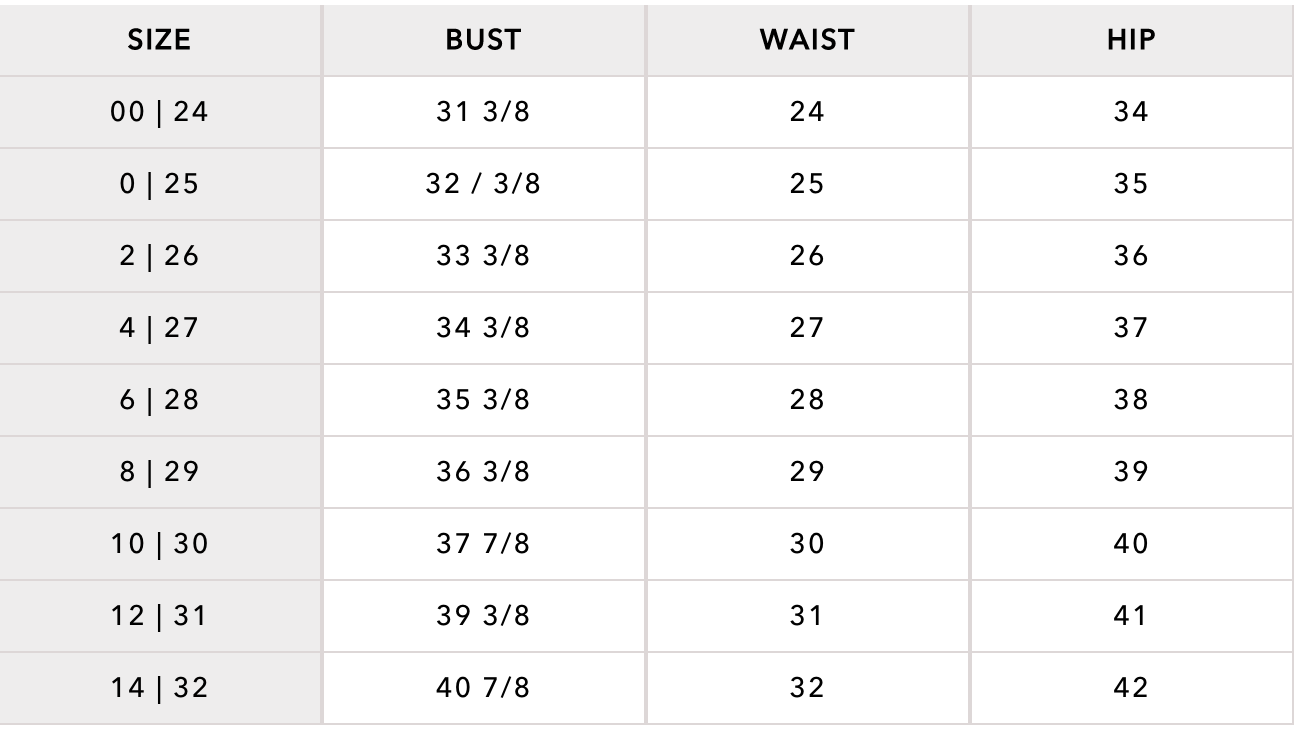Image resolution: width=1294 pixels, height=730 pixels.
Task: Select the bust value 37 7/8
Action: [483, 544]
